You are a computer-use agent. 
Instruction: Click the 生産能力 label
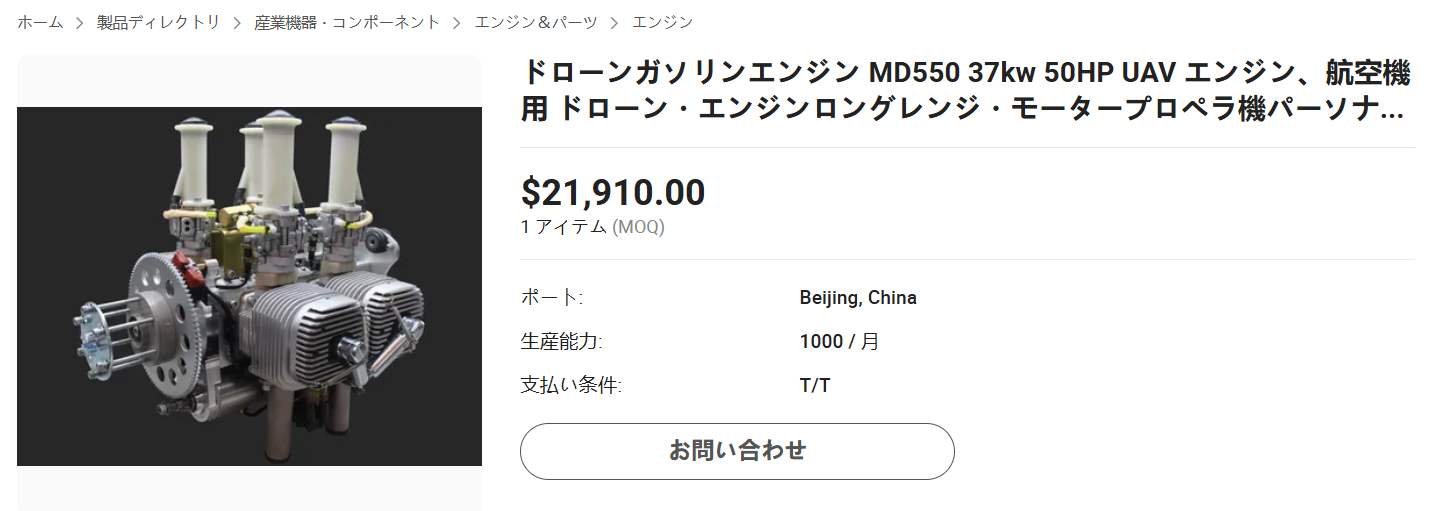(x=561, y=342)
